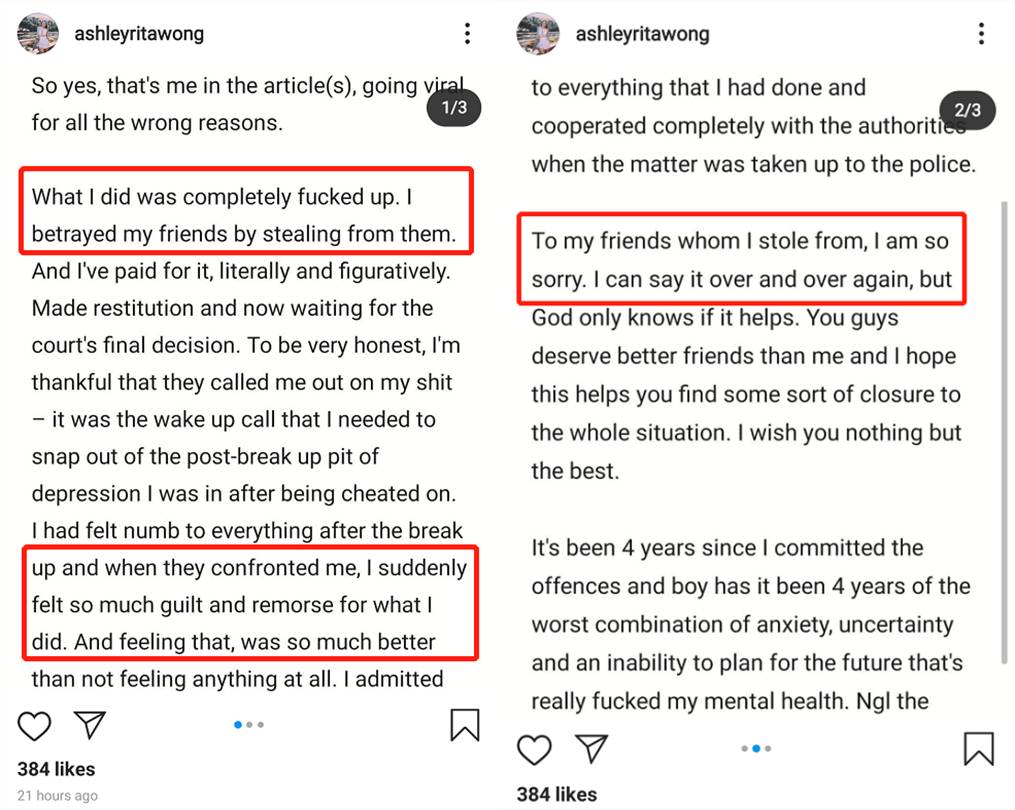1015x810 pixels.
Task: Click the left post carousel page dots
Action: point(248,724)
